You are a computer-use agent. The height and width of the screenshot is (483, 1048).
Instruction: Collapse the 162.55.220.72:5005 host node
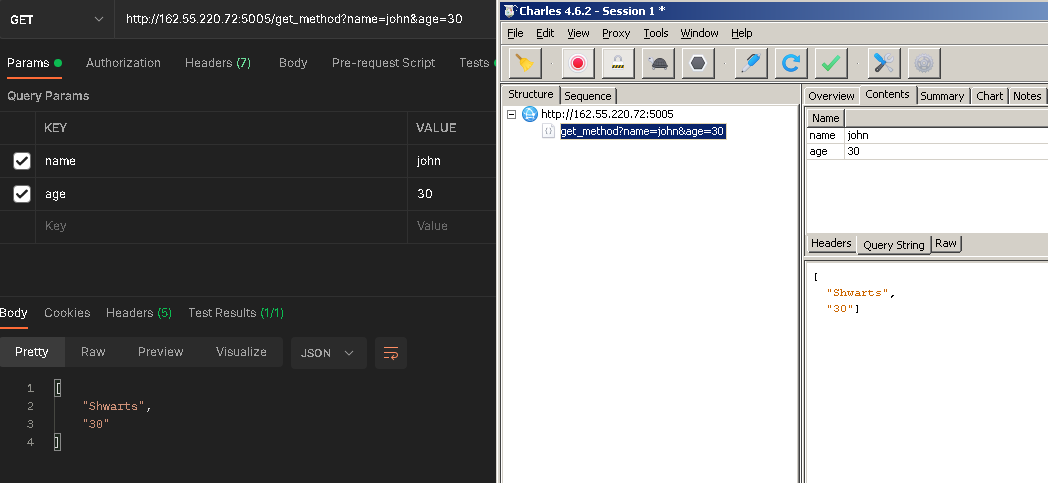[x=512, y=114]
